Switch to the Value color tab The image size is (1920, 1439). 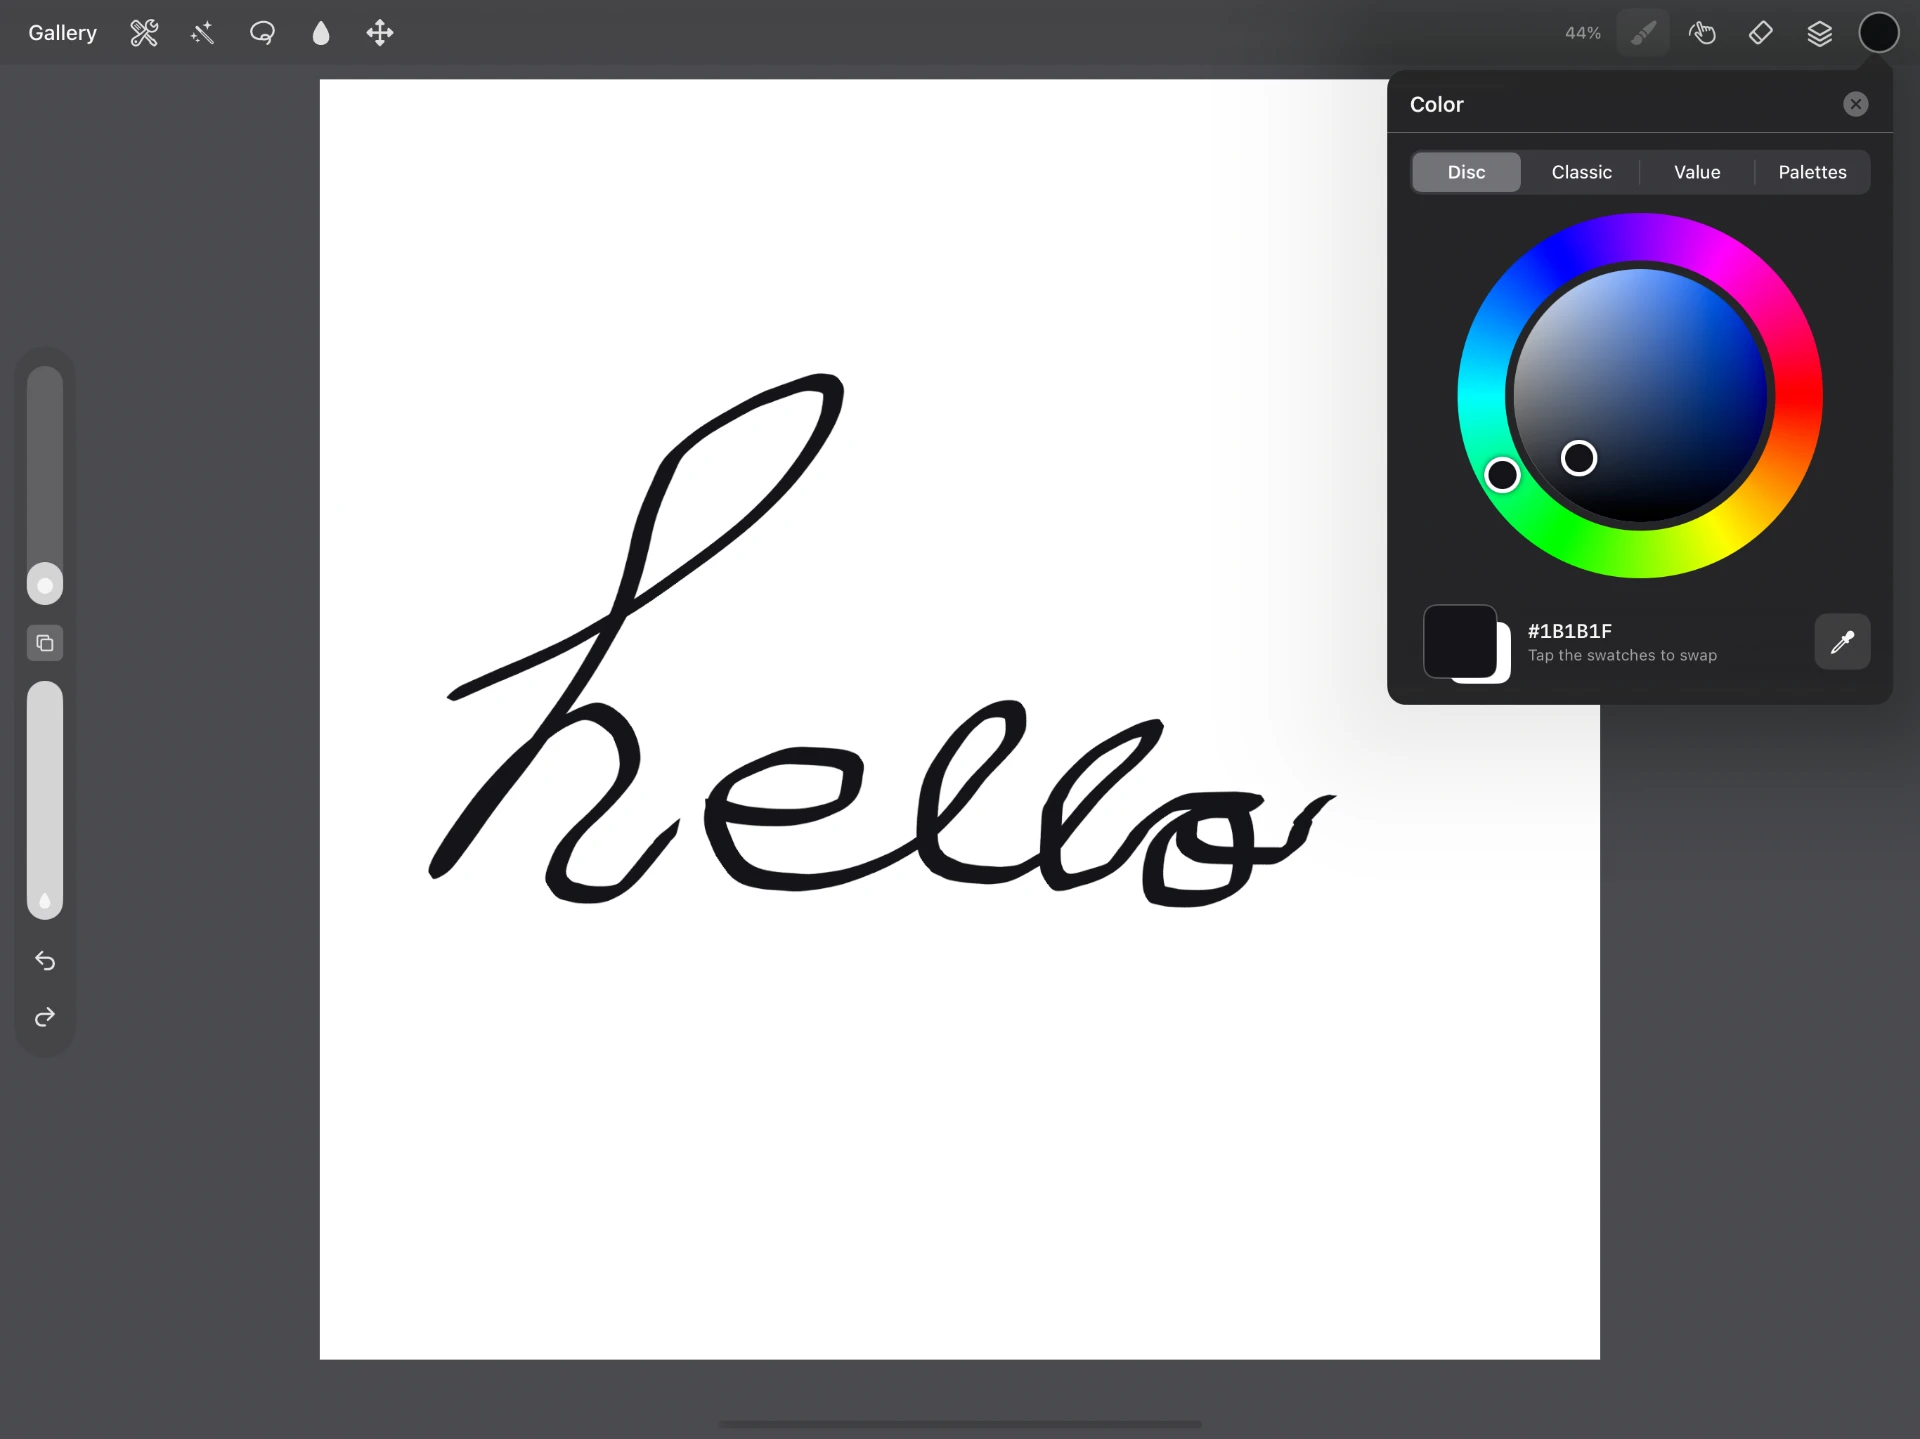coord(1697,172)
